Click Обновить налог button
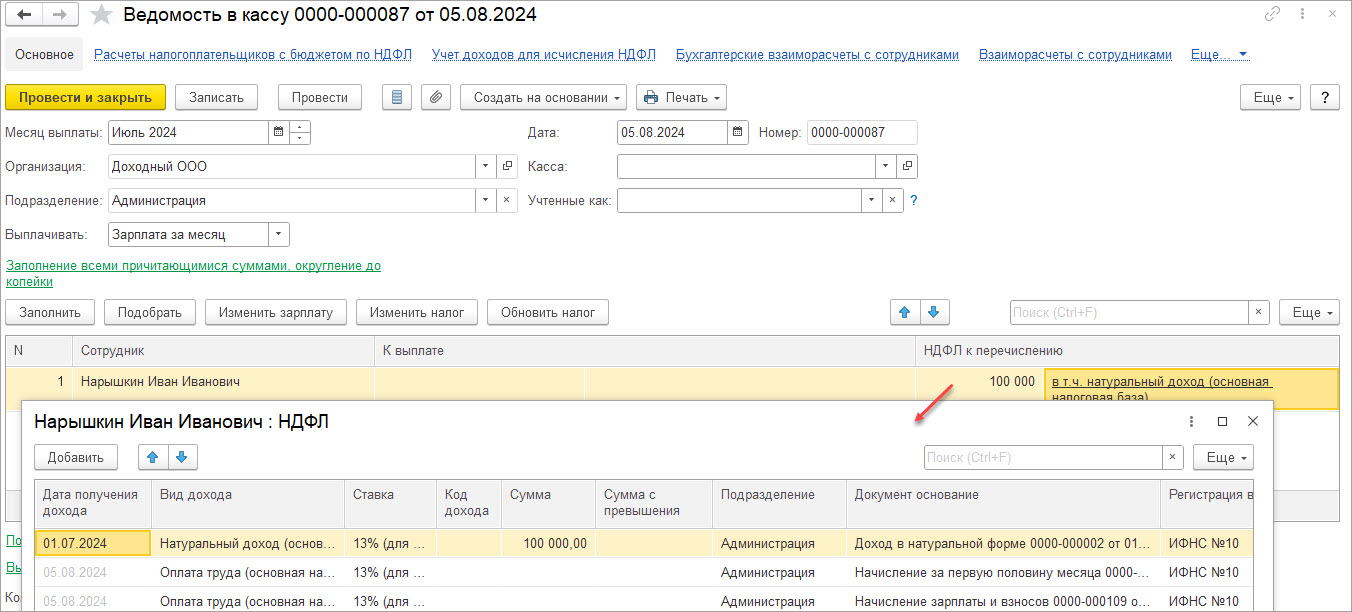 [x=548, y=312]
